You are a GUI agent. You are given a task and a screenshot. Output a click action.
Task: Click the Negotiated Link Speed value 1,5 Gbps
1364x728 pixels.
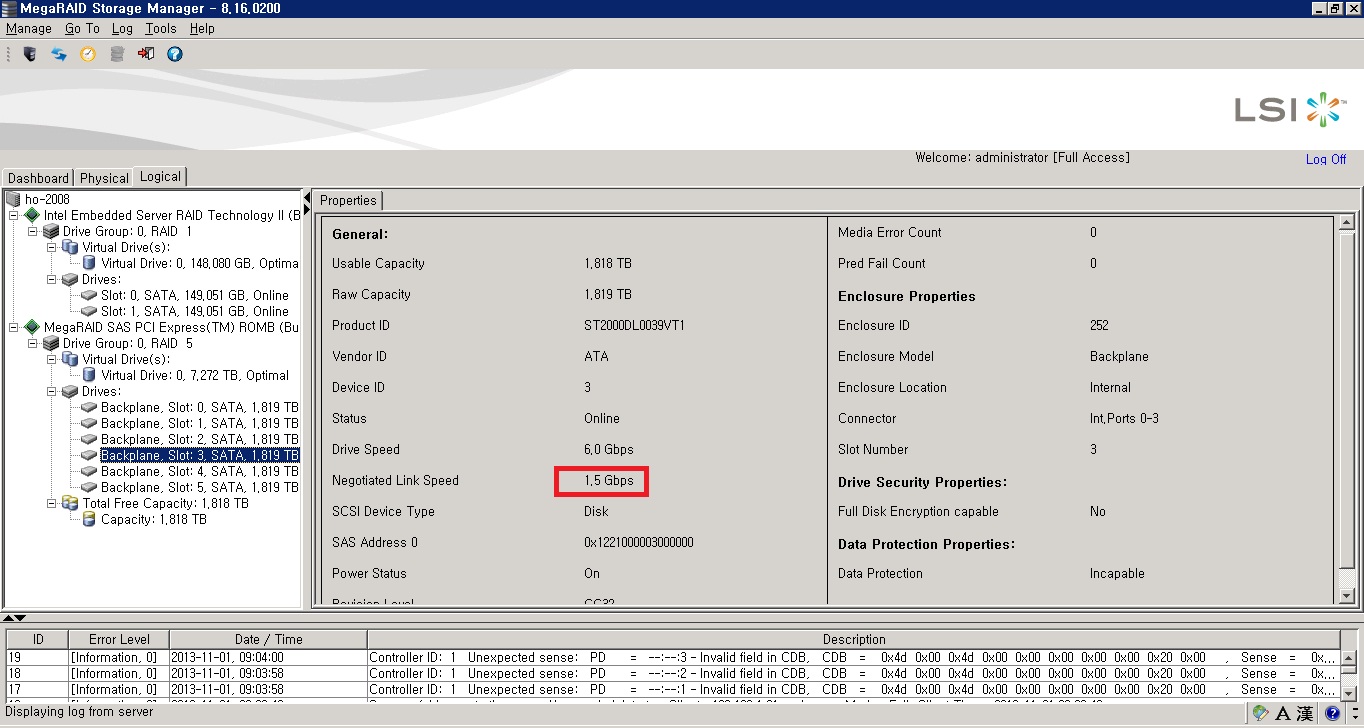[x=609, y=480]
